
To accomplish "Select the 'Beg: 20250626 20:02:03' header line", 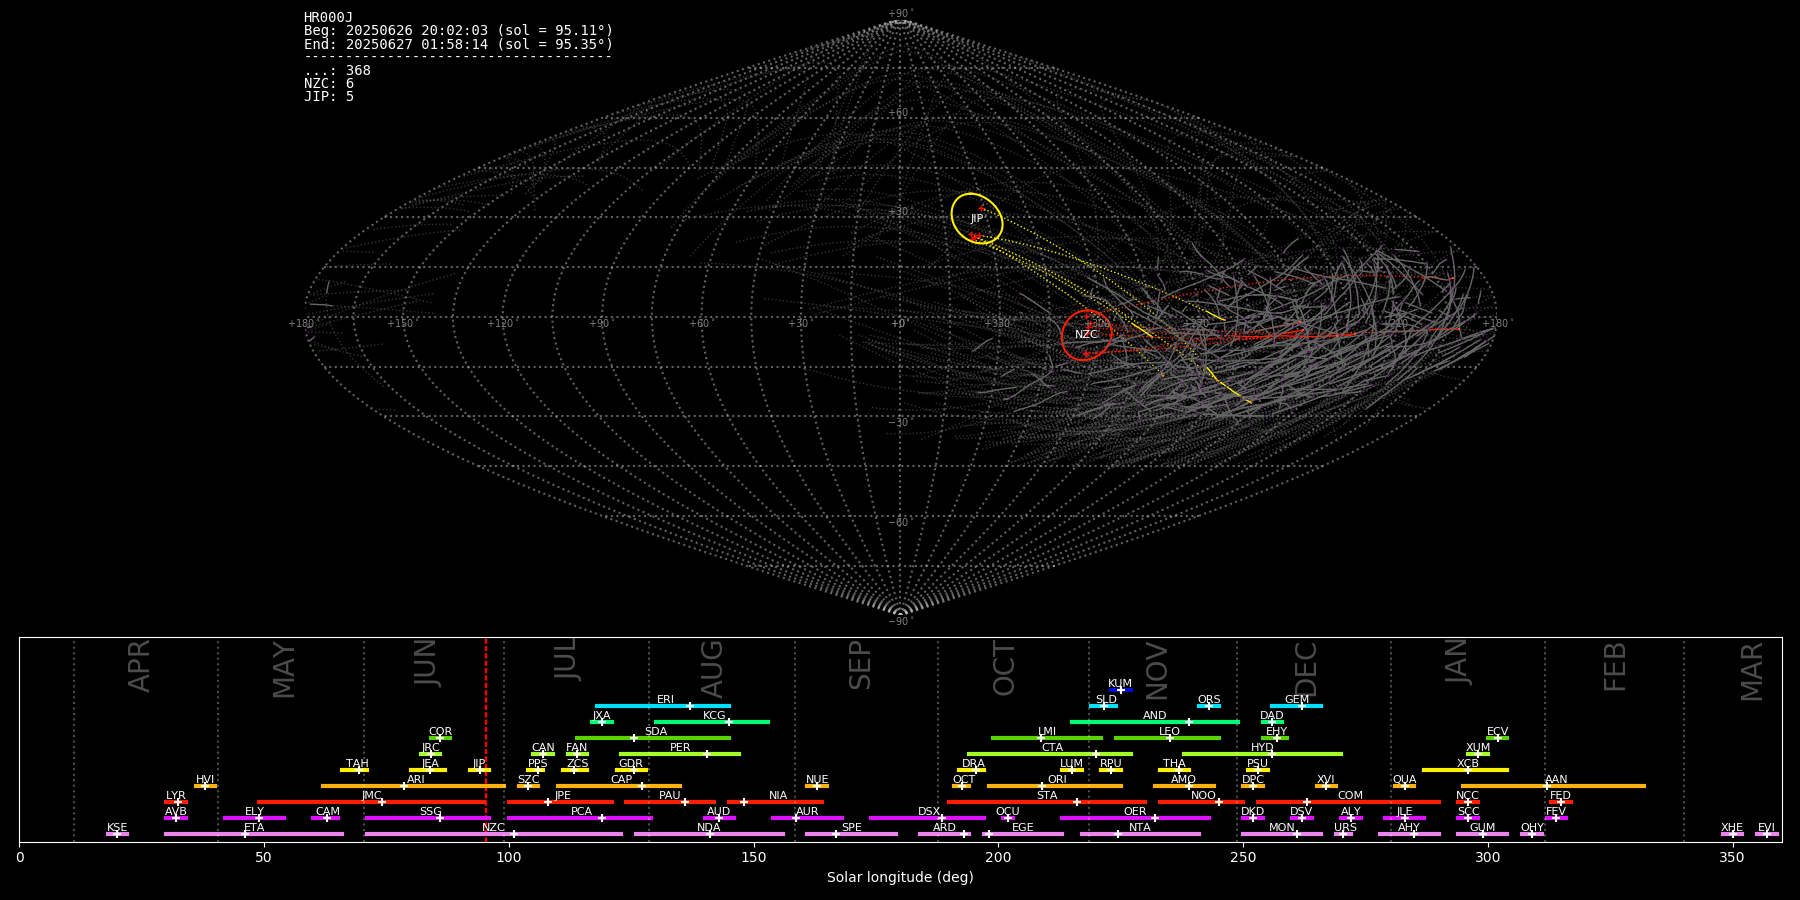I will [459, 31].
